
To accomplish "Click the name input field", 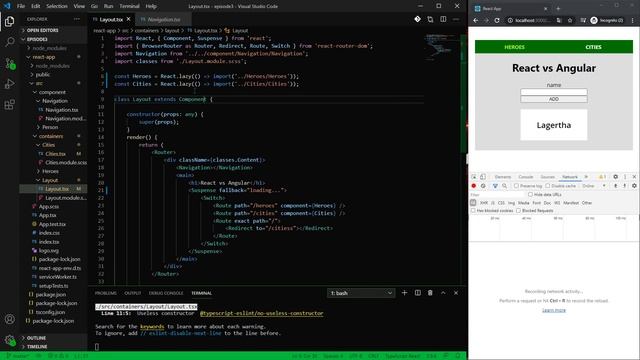I will coord(554,92).
